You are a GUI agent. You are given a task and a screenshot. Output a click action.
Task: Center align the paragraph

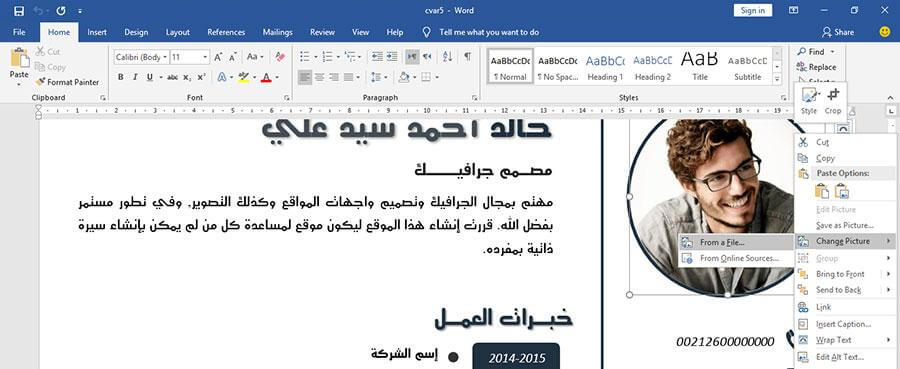pos(320,77)
